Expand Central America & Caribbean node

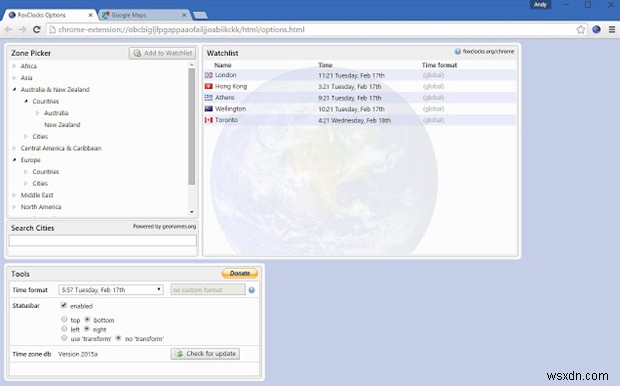14,148
